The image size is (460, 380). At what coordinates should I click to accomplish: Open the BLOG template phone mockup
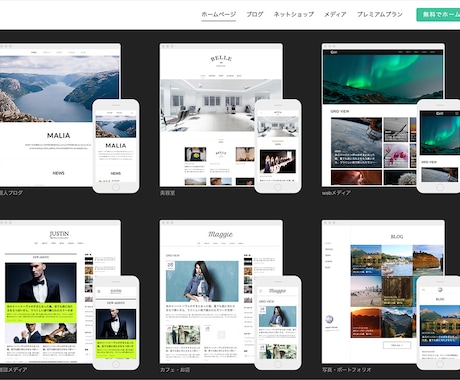tap(438, 323)
